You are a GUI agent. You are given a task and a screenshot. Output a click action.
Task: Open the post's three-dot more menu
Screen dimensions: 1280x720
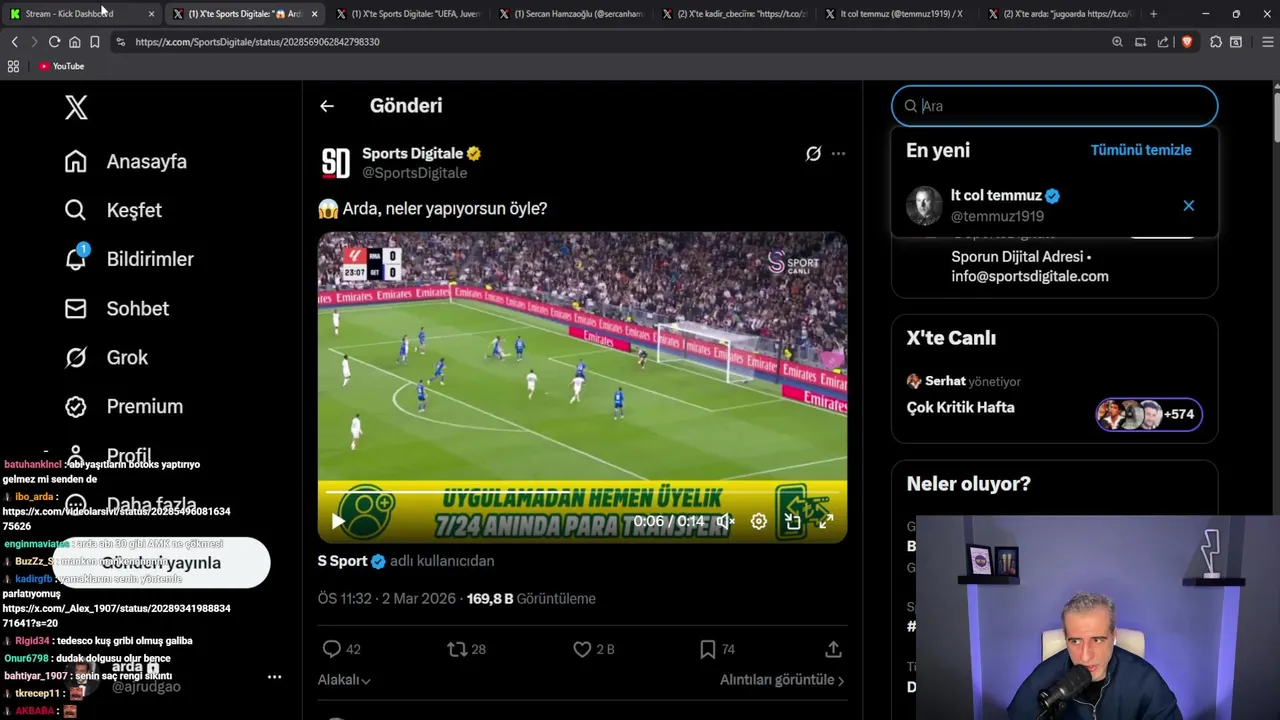click(x=838, y=153)
